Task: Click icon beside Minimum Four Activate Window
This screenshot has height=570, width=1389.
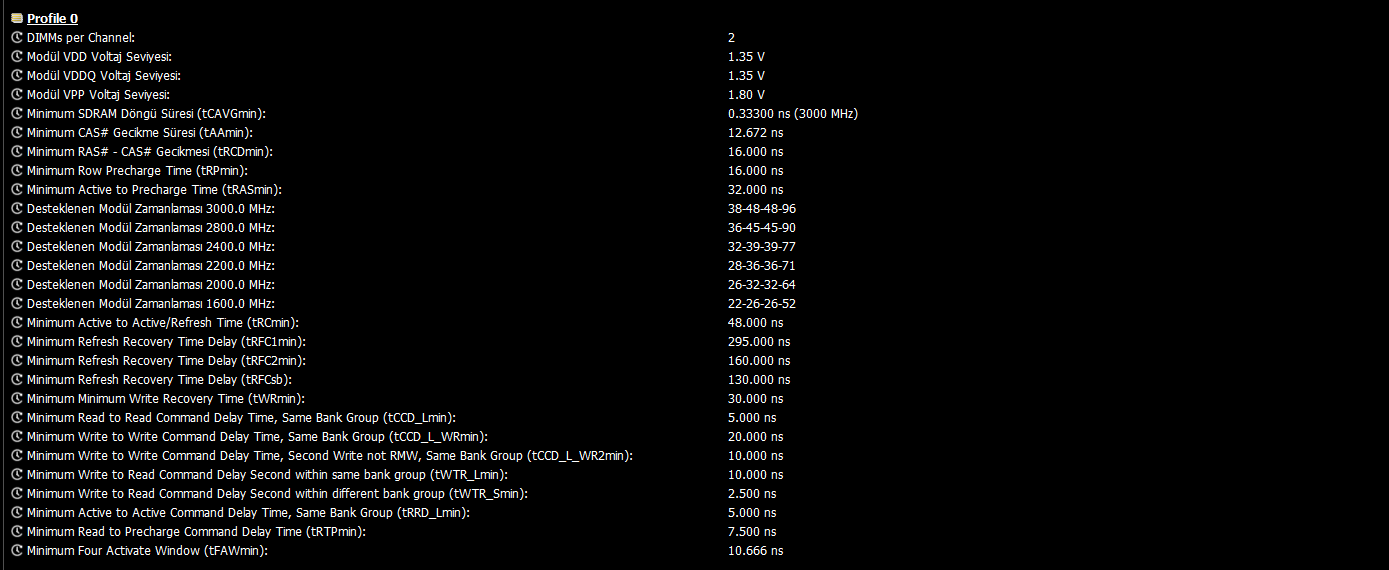Action: [17, 550]
